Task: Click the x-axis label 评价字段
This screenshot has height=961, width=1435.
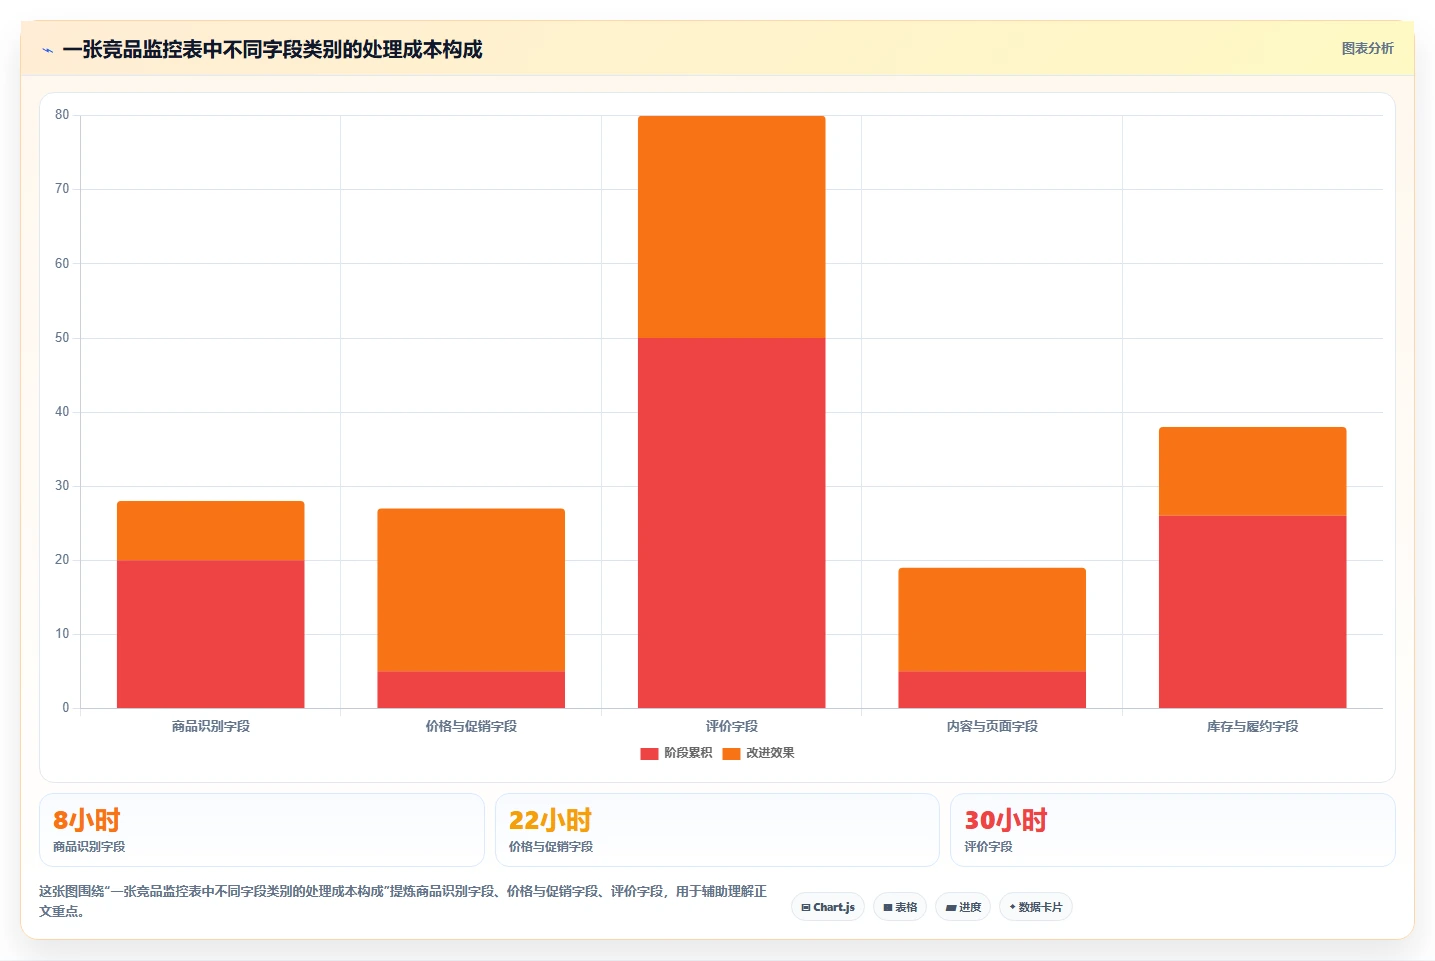Action: coord(732,726)
